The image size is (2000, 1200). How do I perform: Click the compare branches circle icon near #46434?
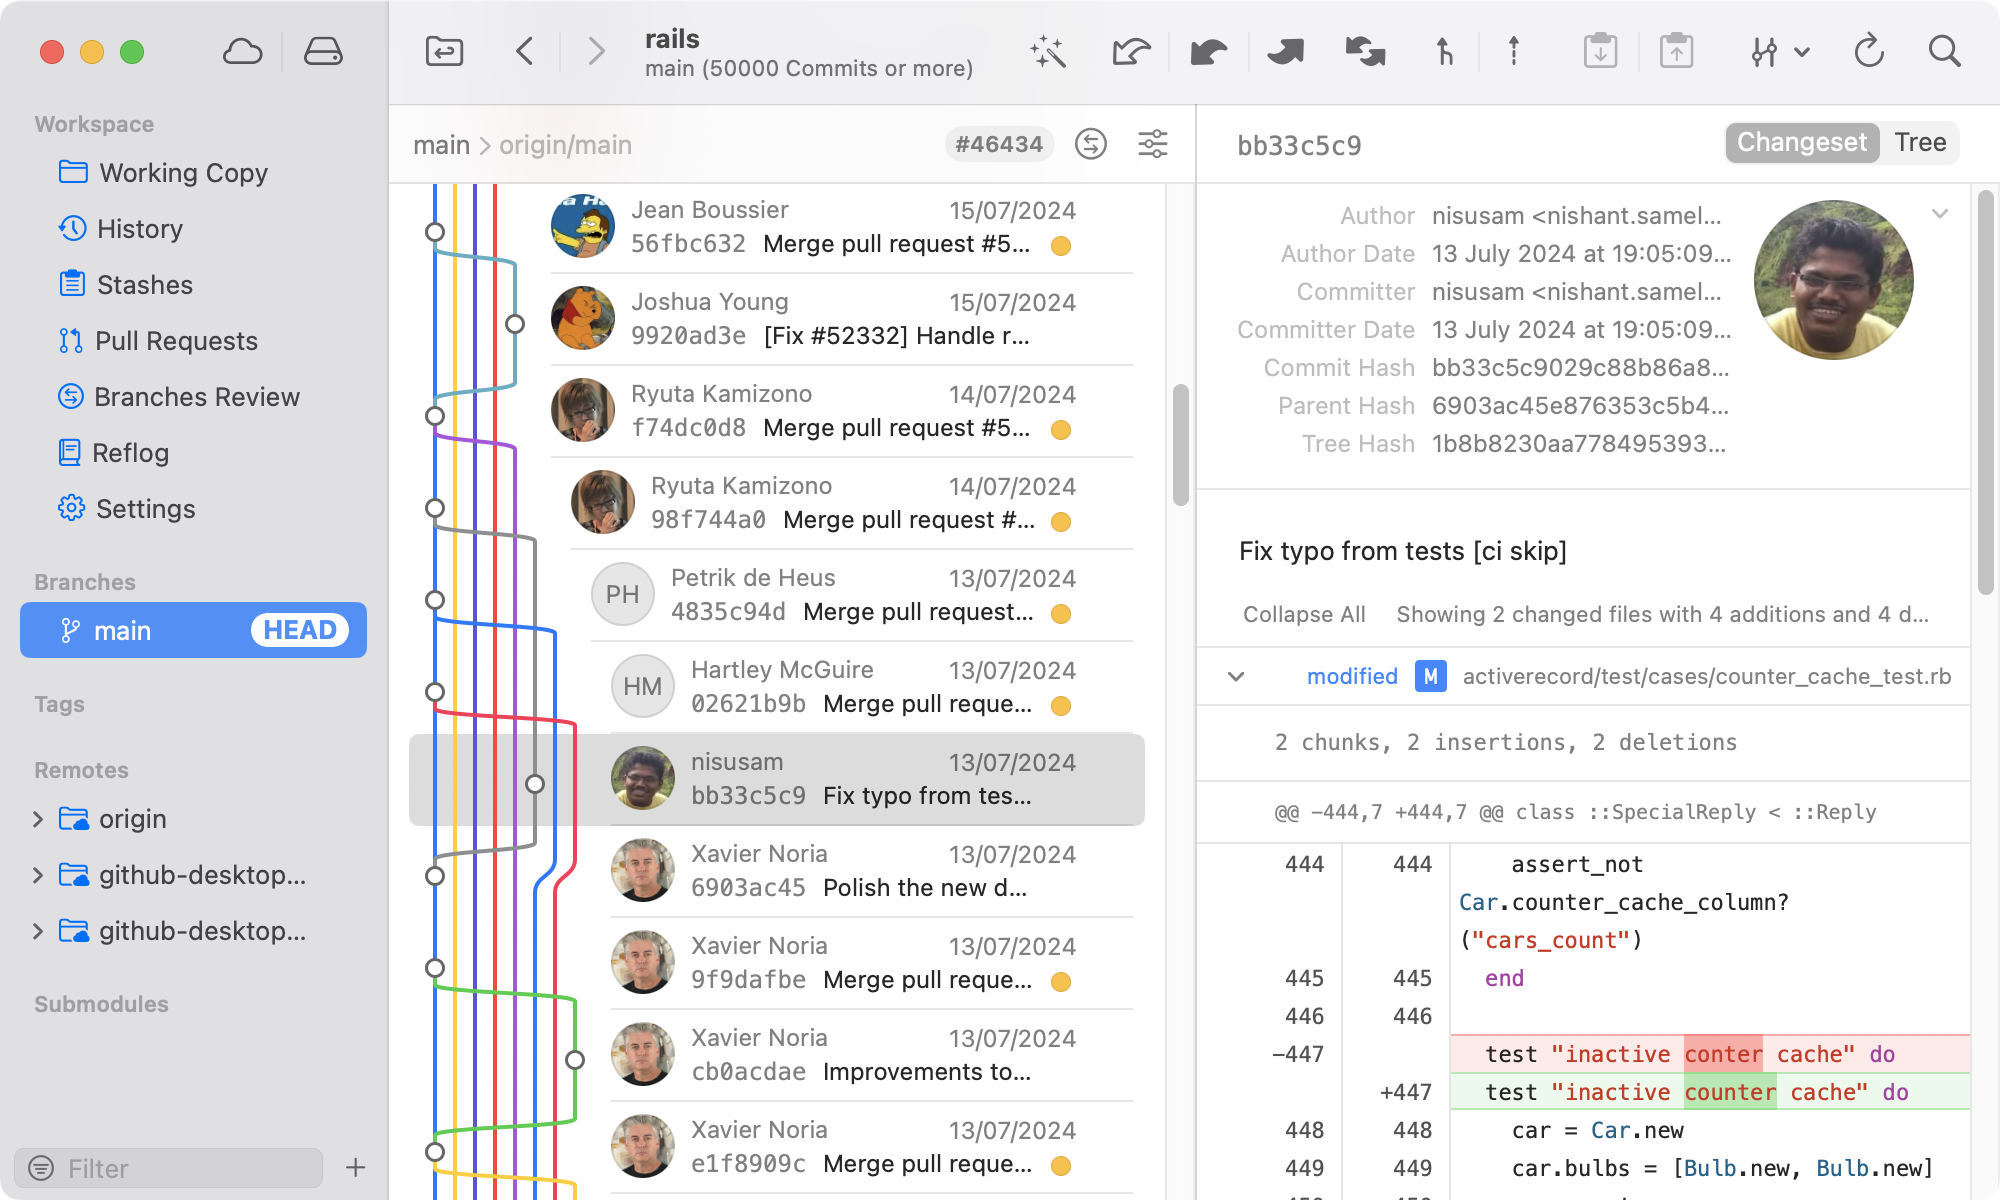click(1092, 144)
